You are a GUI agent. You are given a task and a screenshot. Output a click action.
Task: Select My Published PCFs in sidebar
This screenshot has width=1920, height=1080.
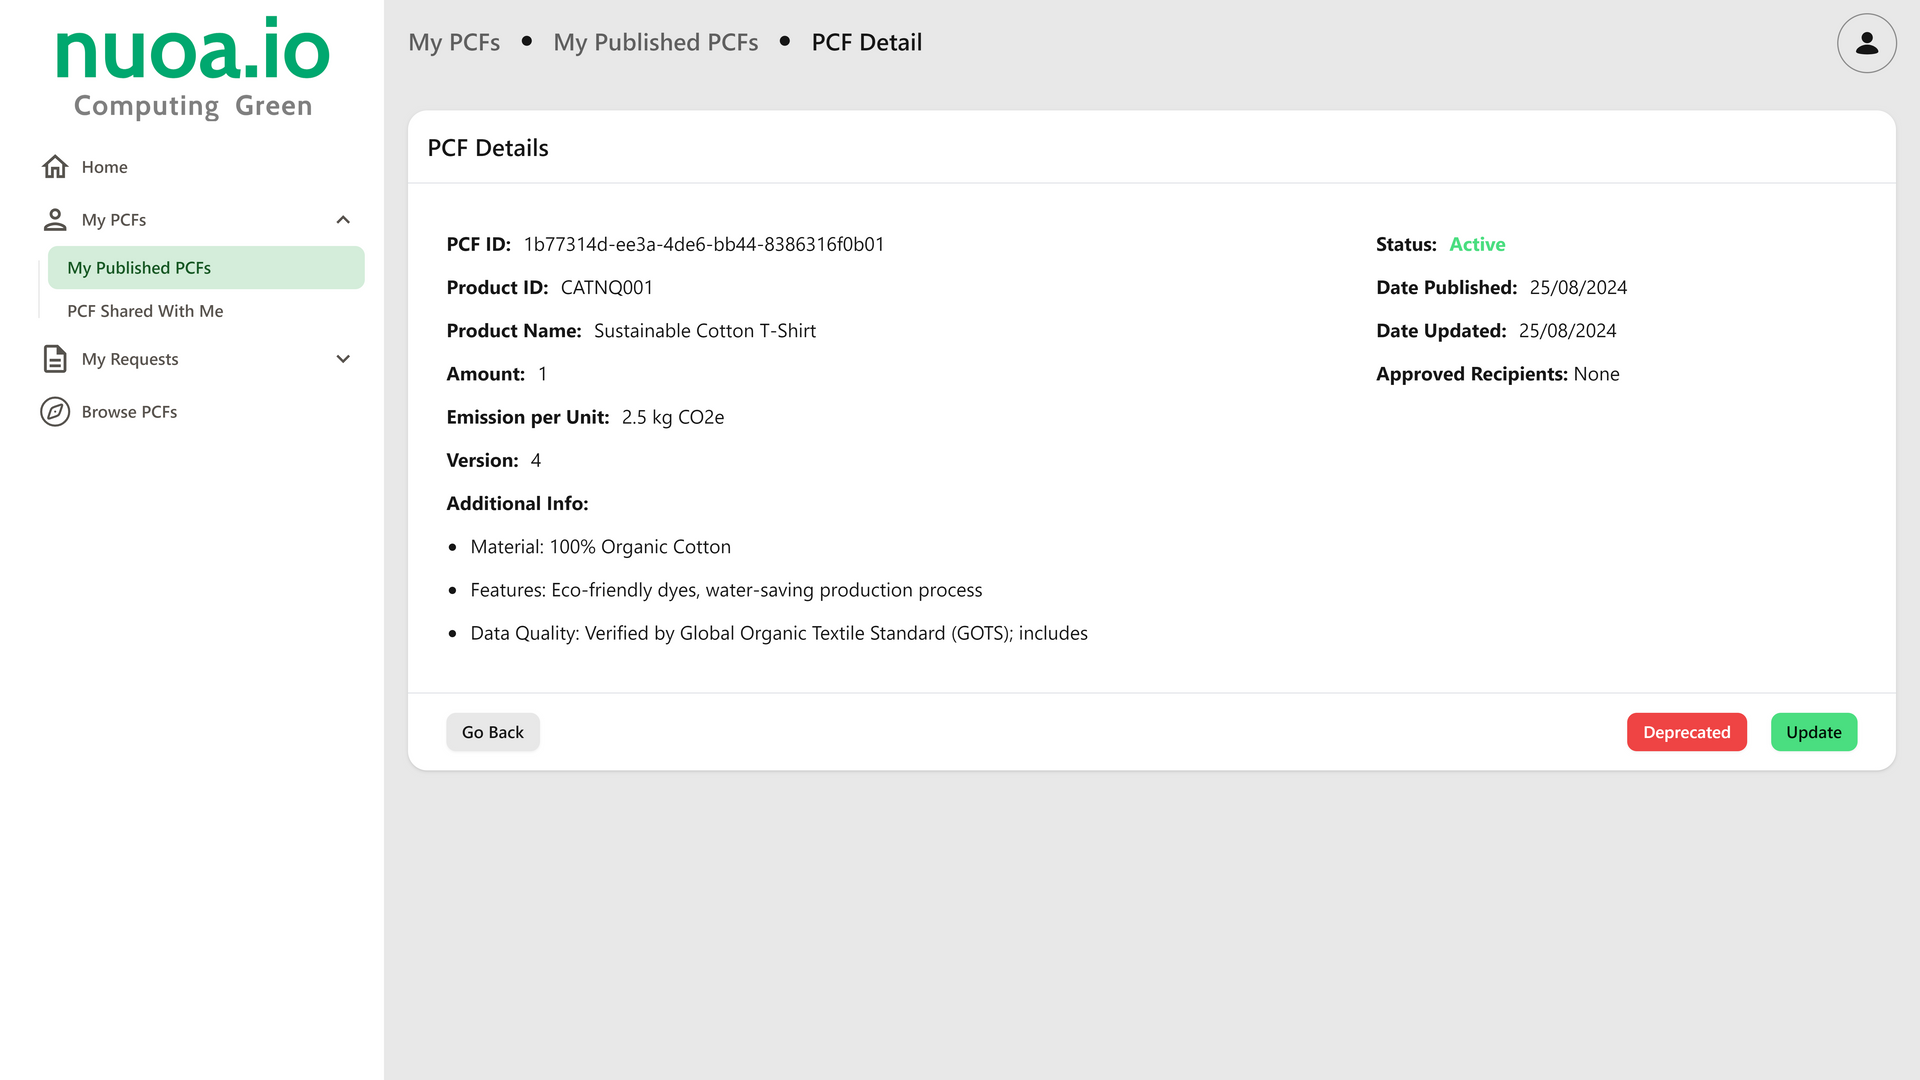[139, 268]
